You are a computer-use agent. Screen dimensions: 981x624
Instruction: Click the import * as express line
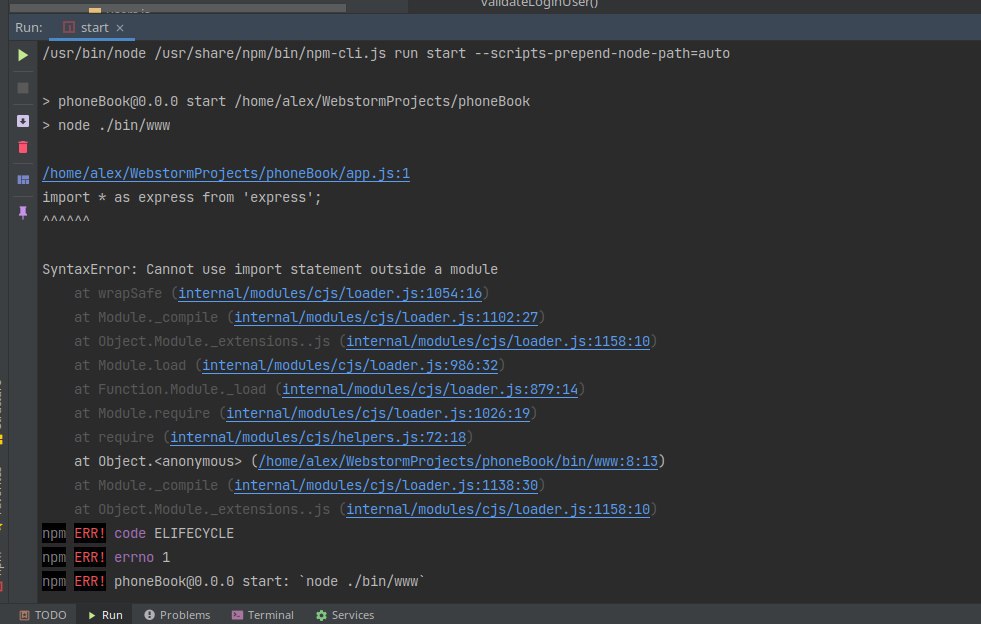[181, 198]
